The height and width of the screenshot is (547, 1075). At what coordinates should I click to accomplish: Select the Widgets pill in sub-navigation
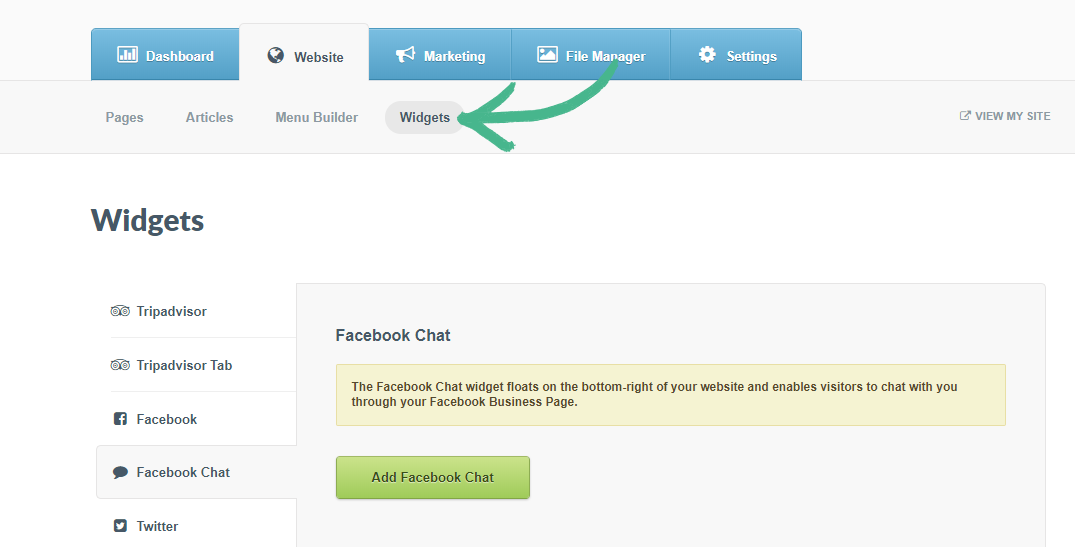click(425, 117)
